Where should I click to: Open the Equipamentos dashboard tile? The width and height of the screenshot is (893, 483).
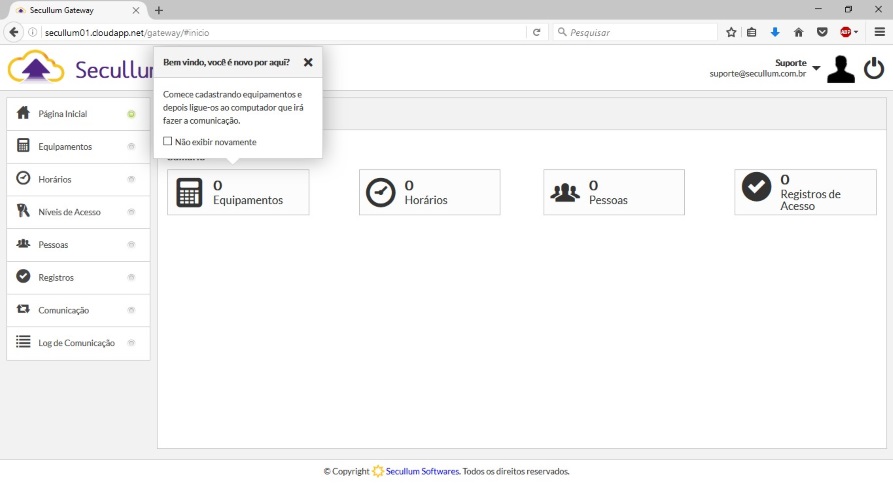[x=238, y=192]
